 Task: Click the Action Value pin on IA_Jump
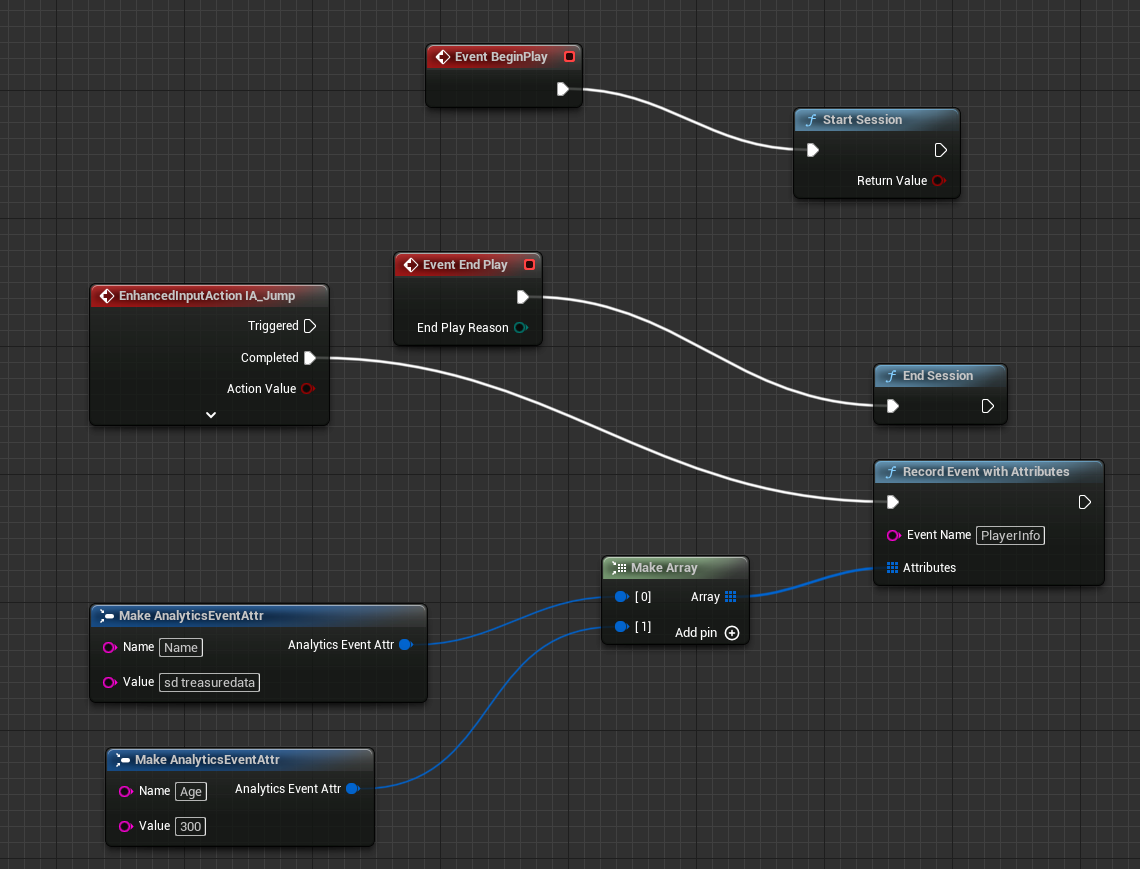tap(308, 389)
